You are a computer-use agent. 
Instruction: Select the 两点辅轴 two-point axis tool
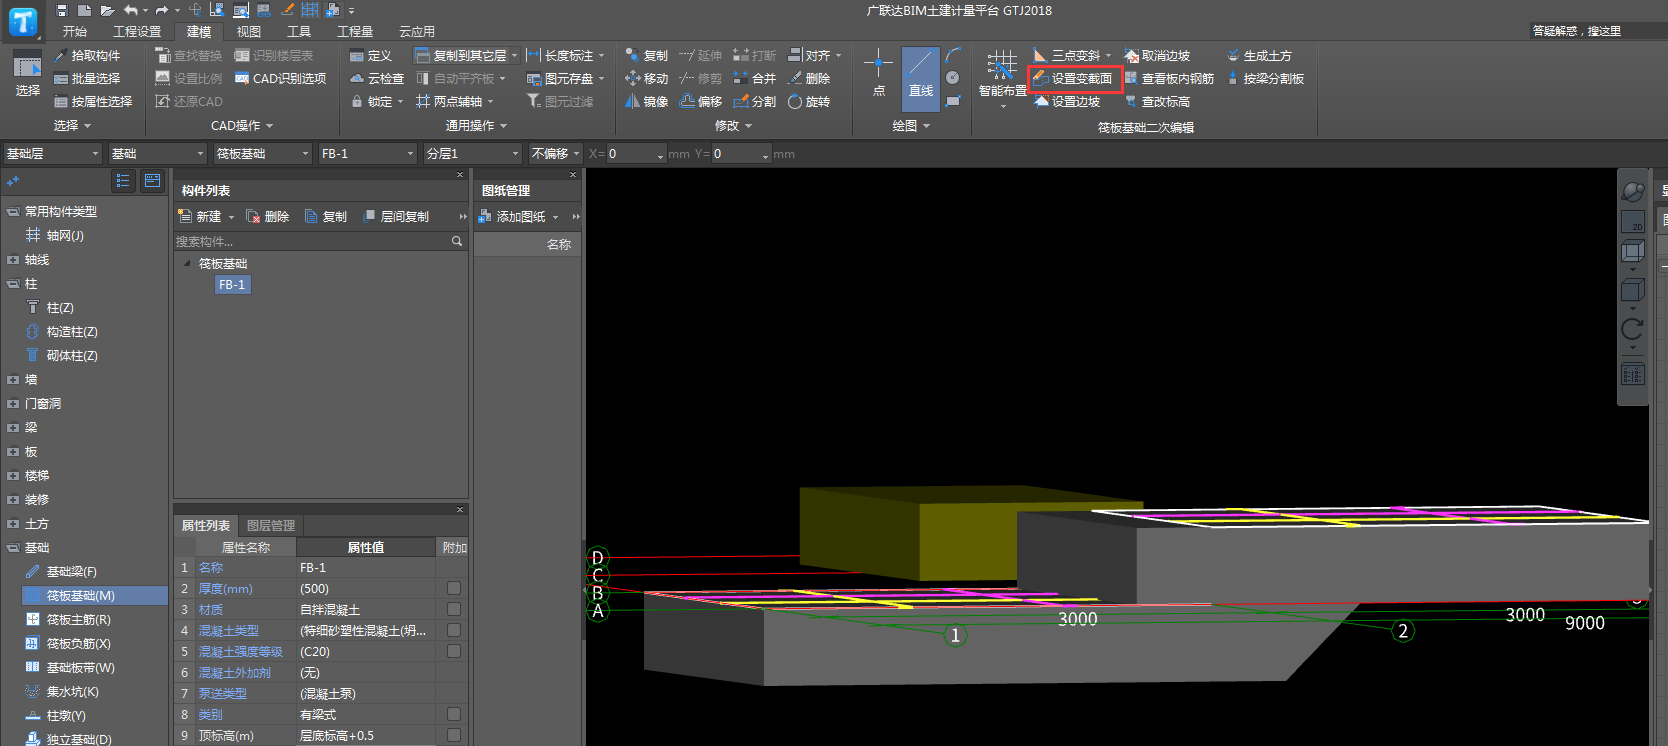455,102
